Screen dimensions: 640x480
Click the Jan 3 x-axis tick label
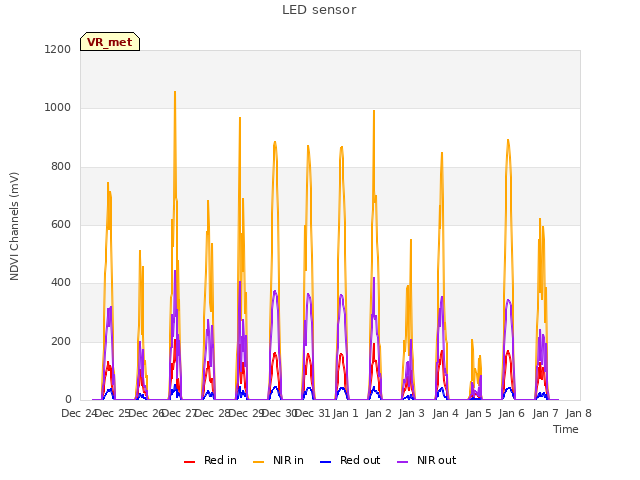pyautogui.click(x=412, y=413)
